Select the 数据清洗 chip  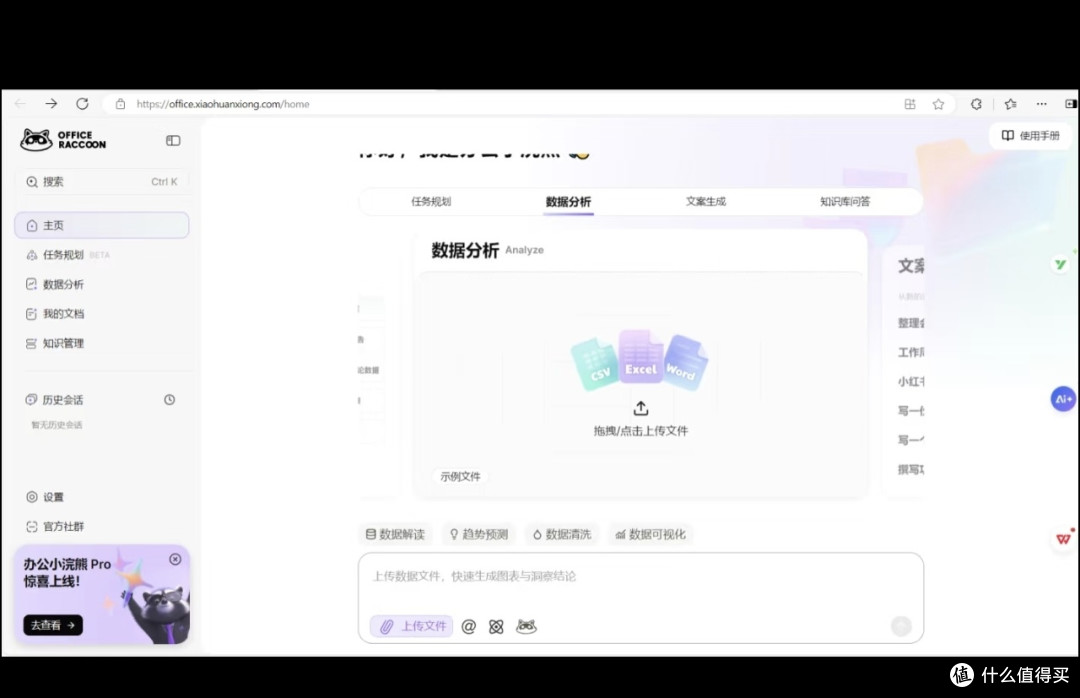point(561,534)
